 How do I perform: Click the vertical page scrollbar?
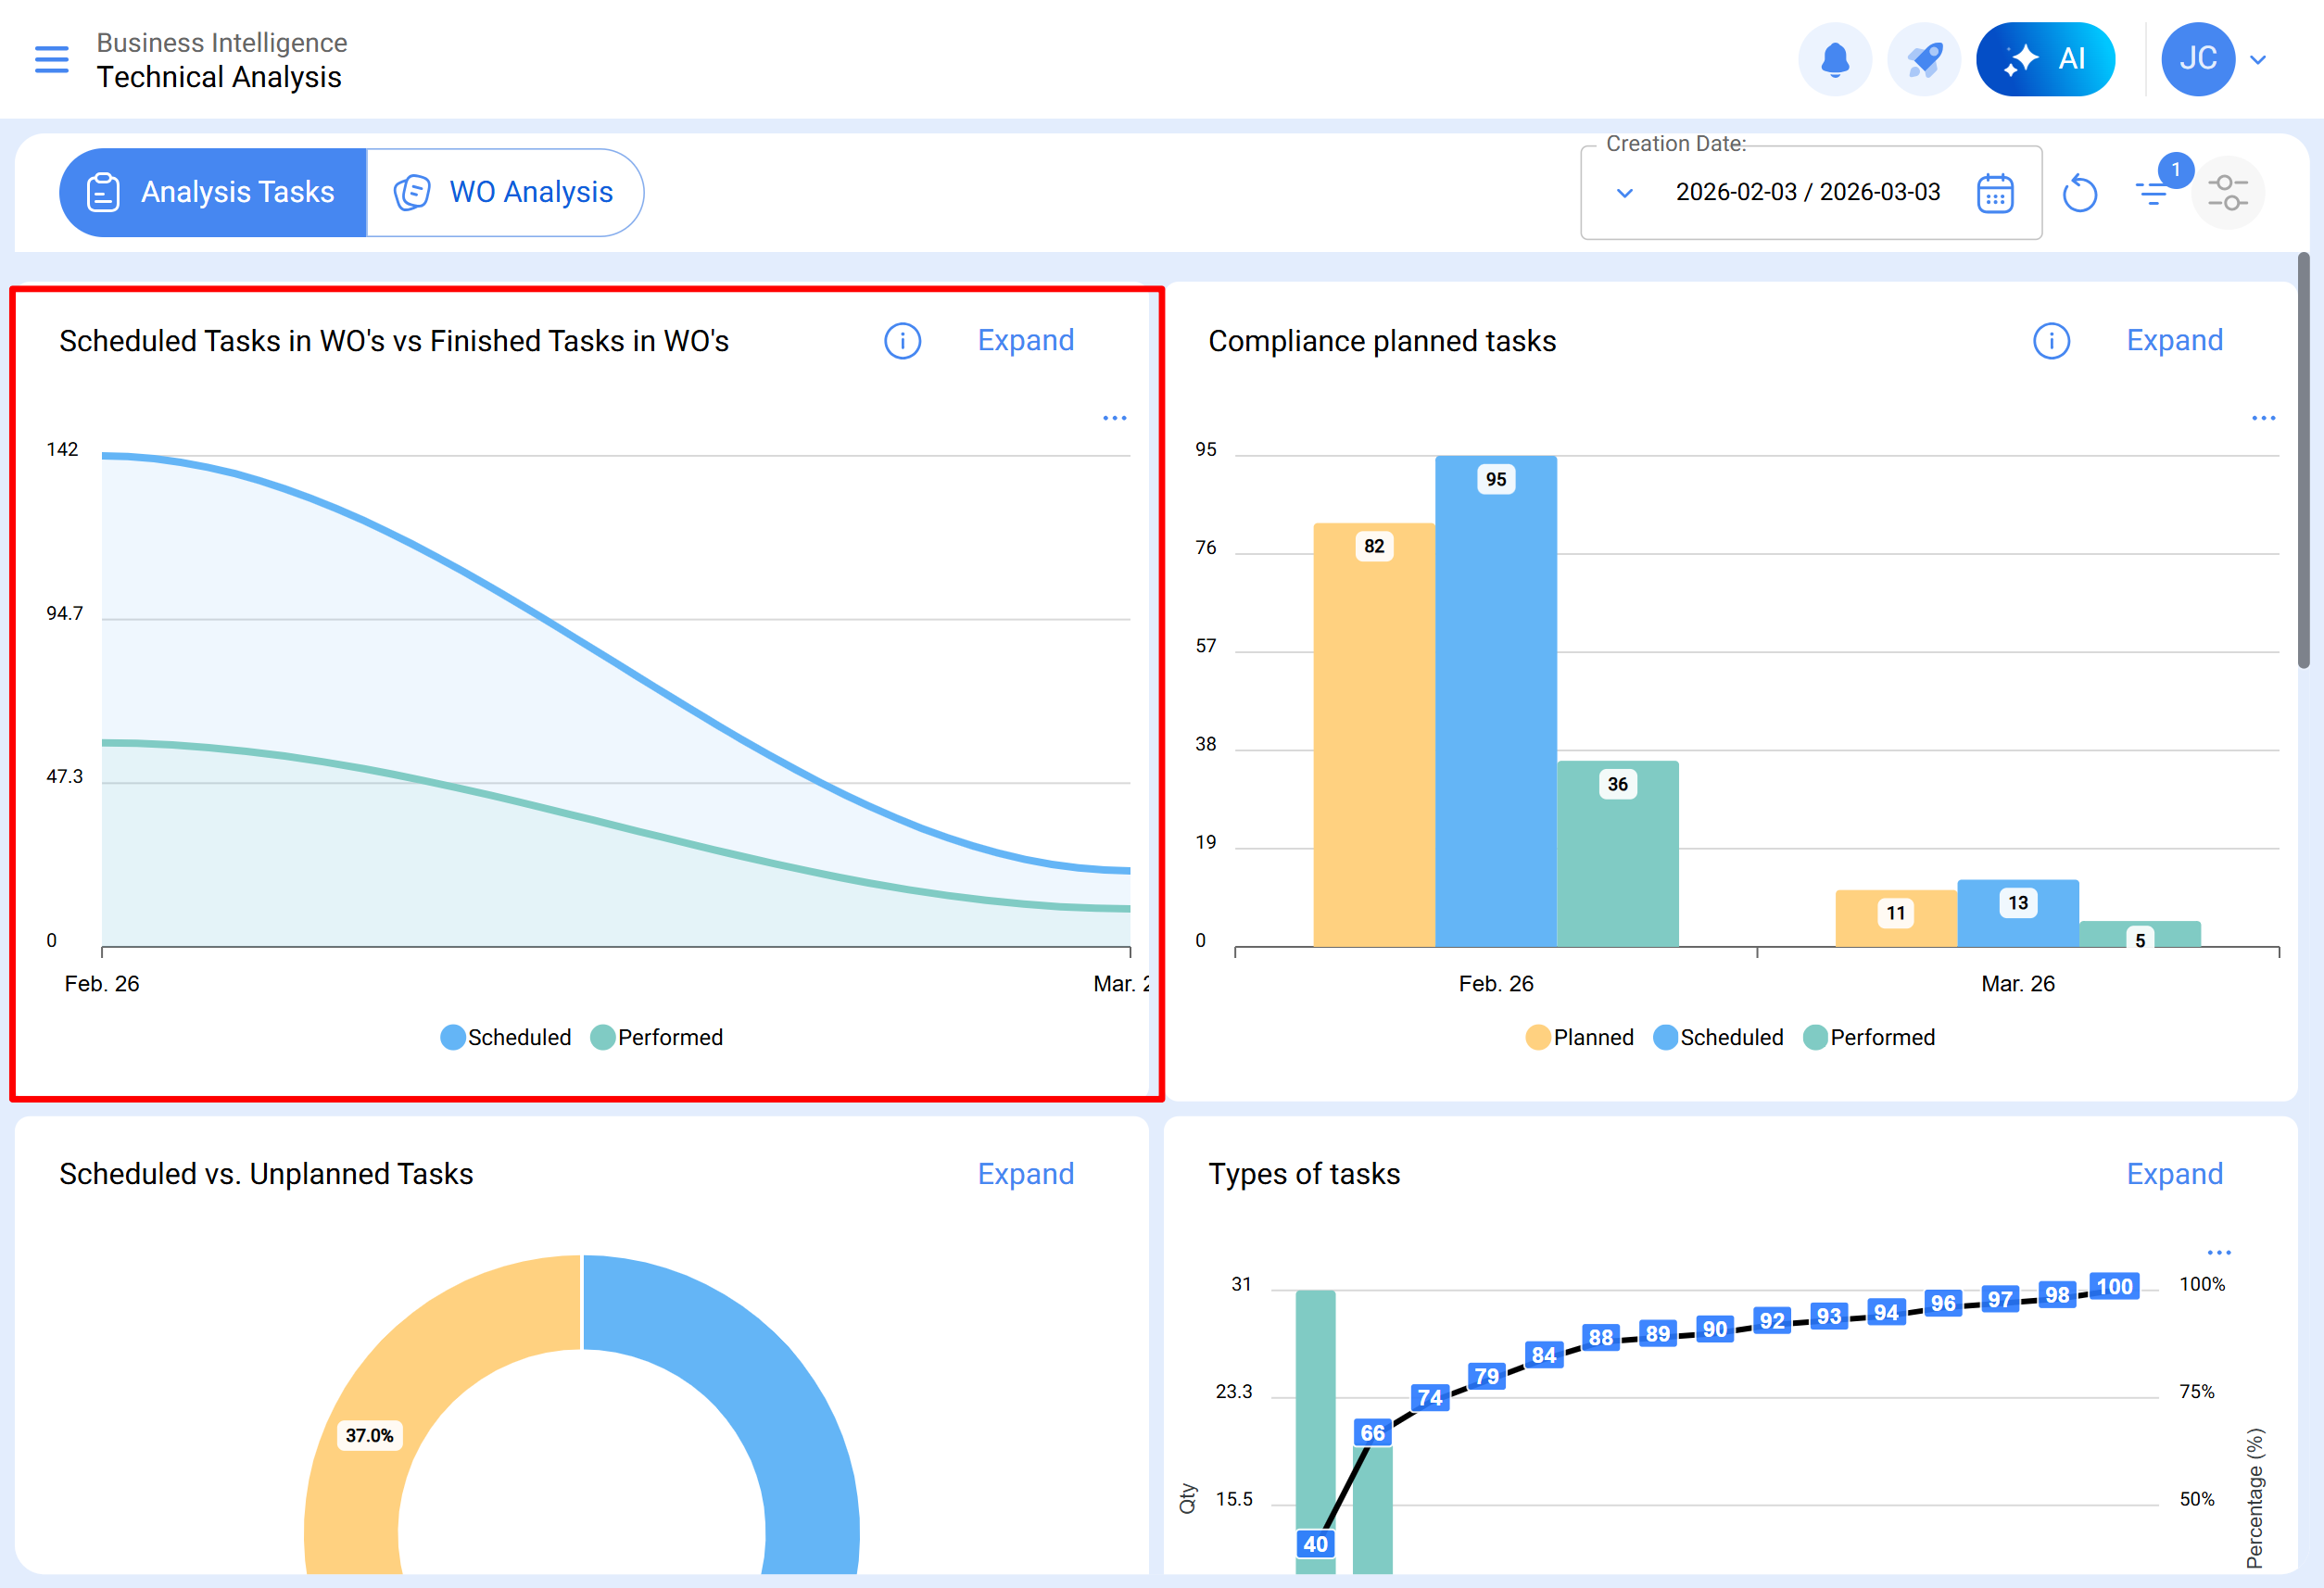2303,460
